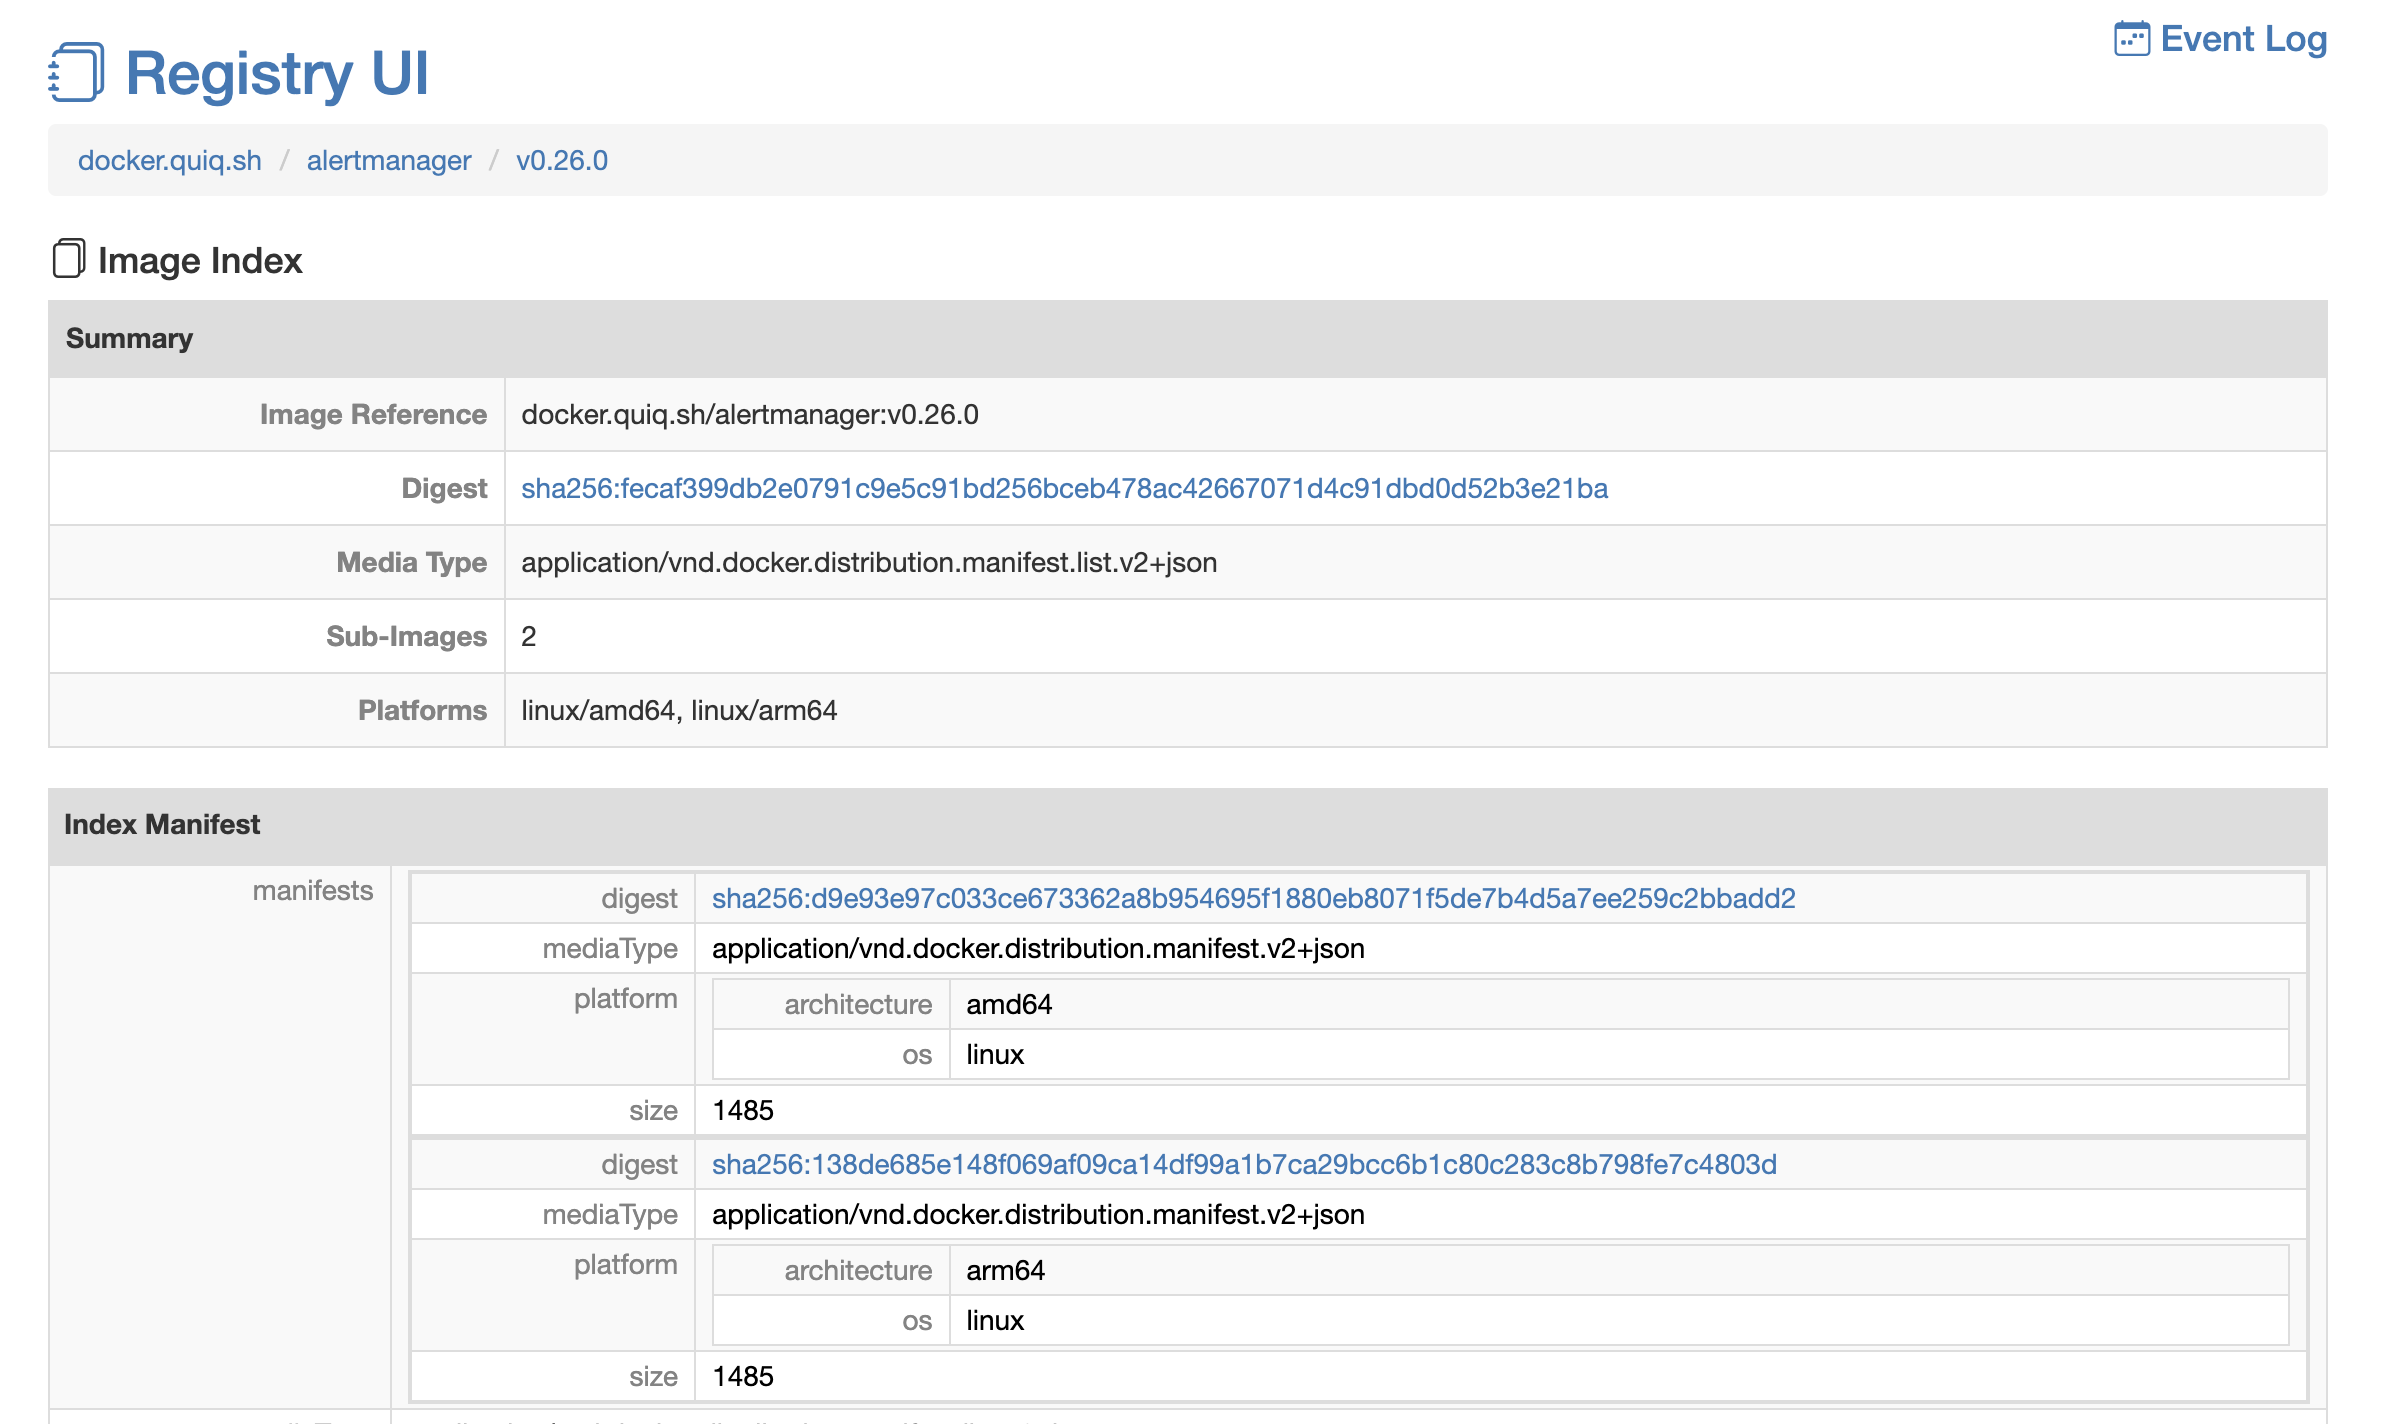Click the Event Log calendar icon
The width and height of the screenshot is (2384, 1424).
click(2131, 39)
